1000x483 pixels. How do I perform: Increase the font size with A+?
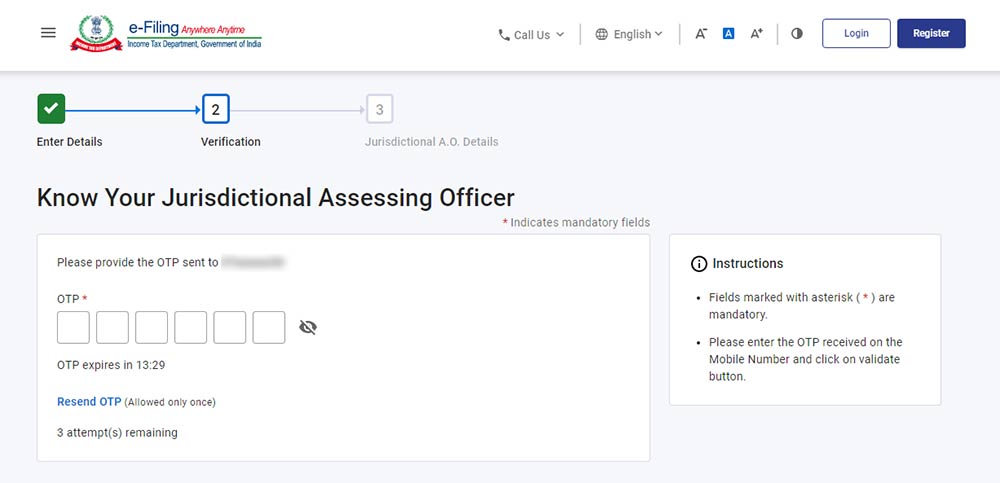click(757, 34)
